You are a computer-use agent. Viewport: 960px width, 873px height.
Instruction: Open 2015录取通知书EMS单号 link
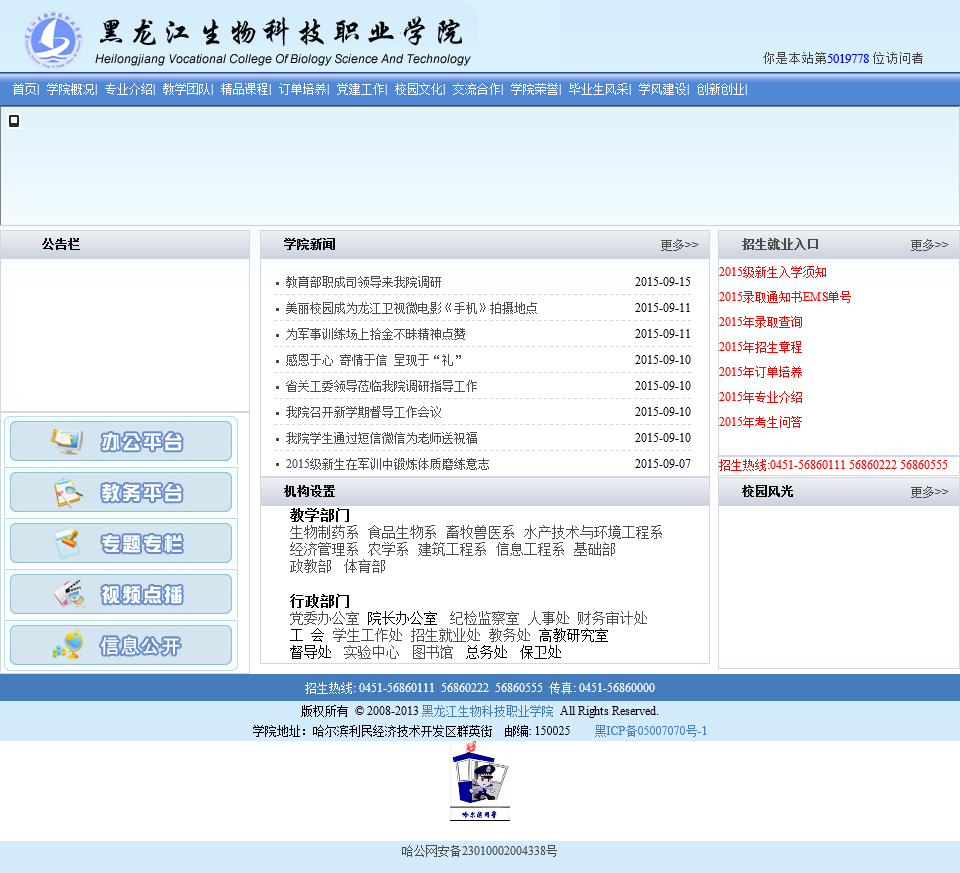(785, 297)
